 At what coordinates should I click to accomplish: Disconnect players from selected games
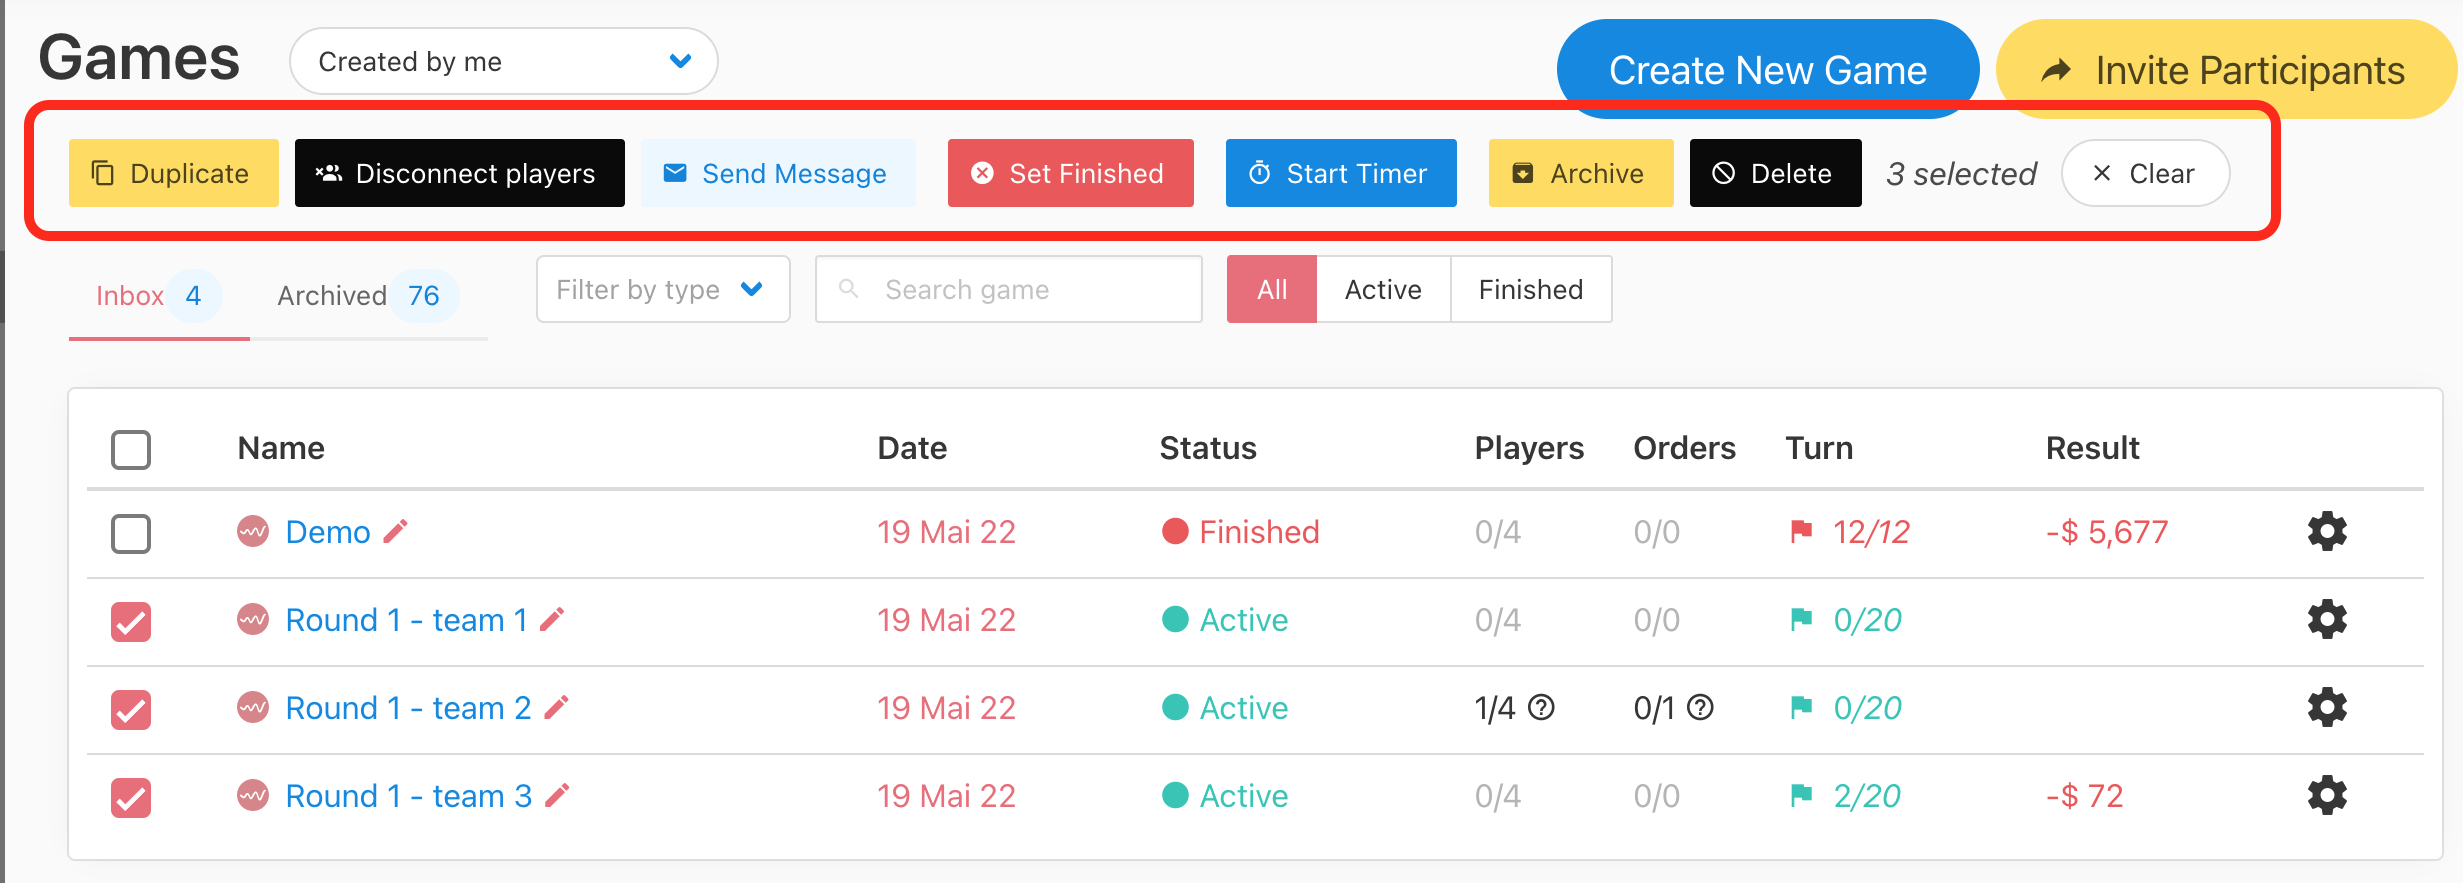point(460,173)
